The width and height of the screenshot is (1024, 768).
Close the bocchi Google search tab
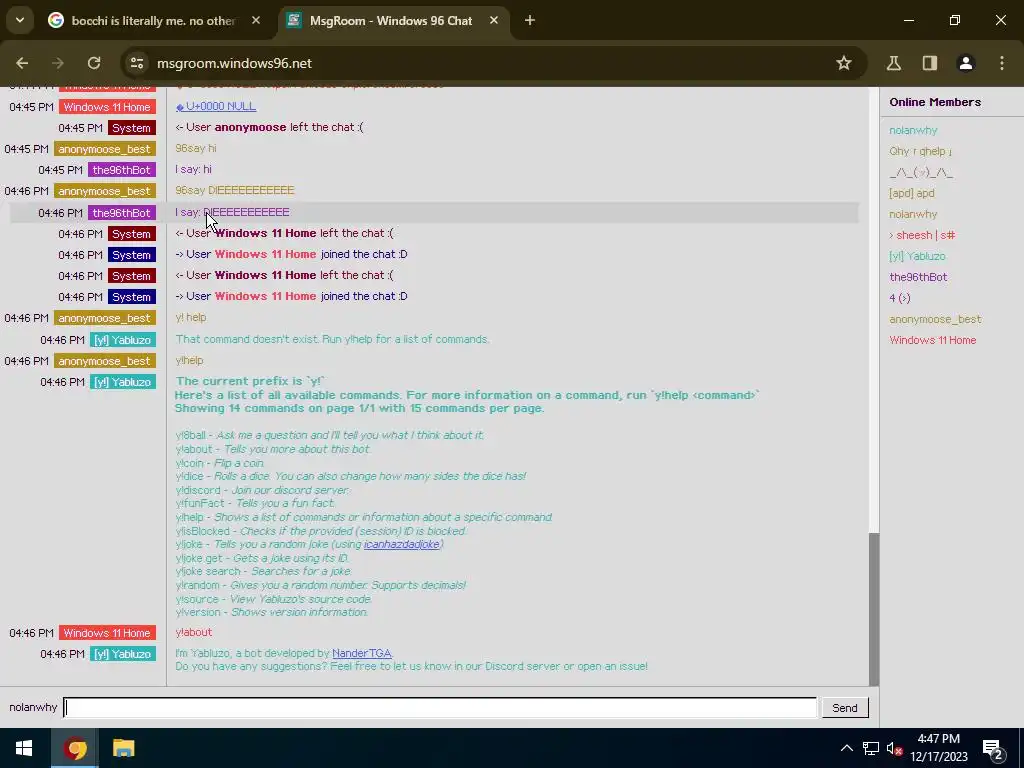(256, 21)
